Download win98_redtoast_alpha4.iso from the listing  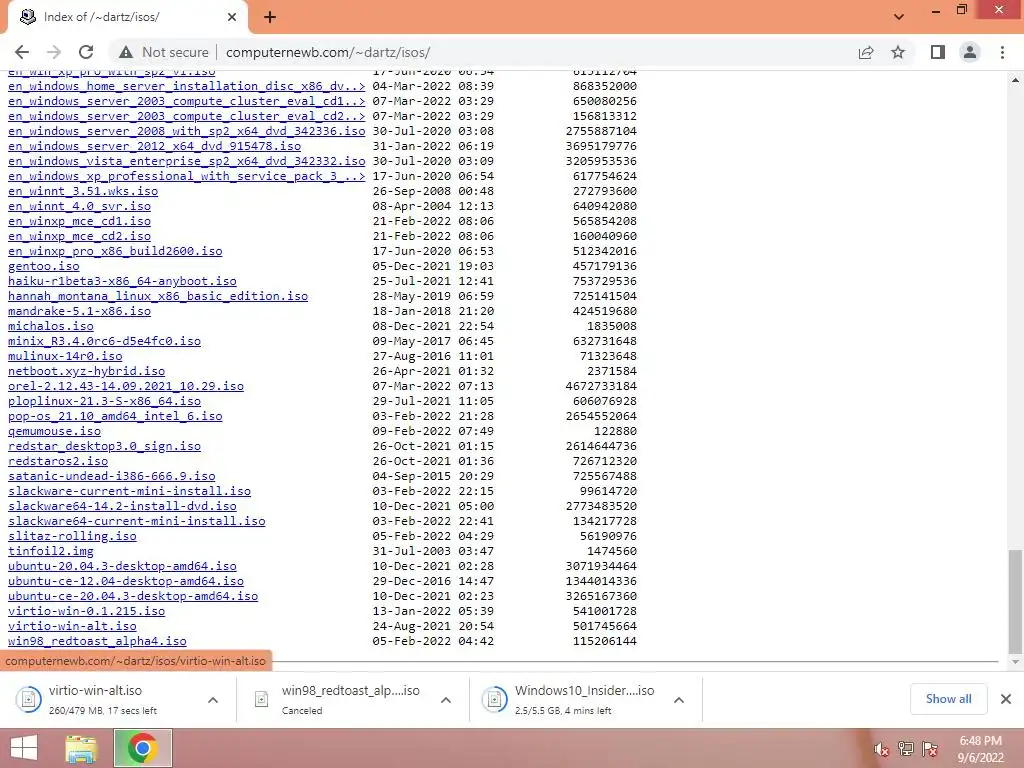pos(97,641)
